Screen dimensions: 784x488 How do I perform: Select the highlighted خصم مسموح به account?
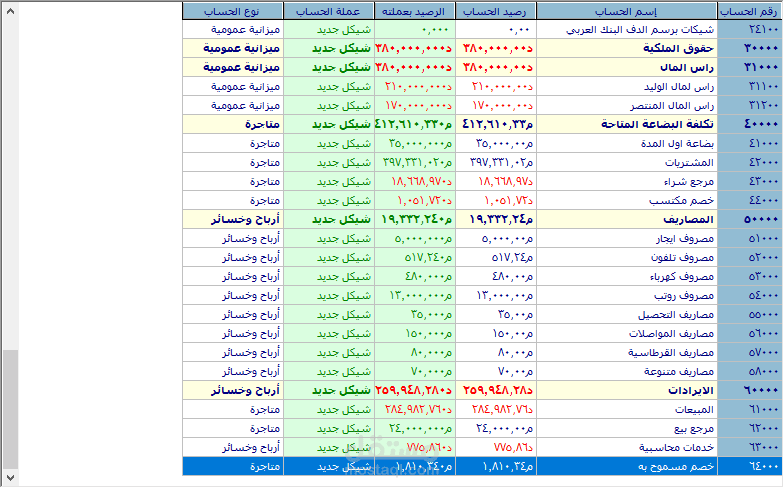click(626, 467)
